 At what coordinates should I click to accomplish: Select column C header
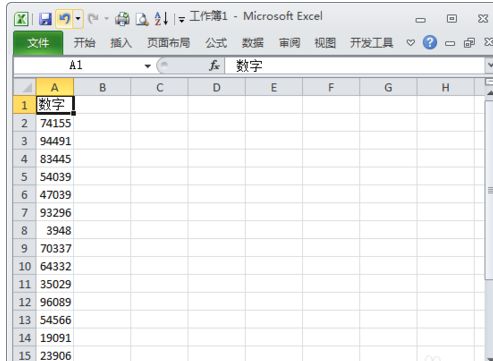click(x=160, y=88)
